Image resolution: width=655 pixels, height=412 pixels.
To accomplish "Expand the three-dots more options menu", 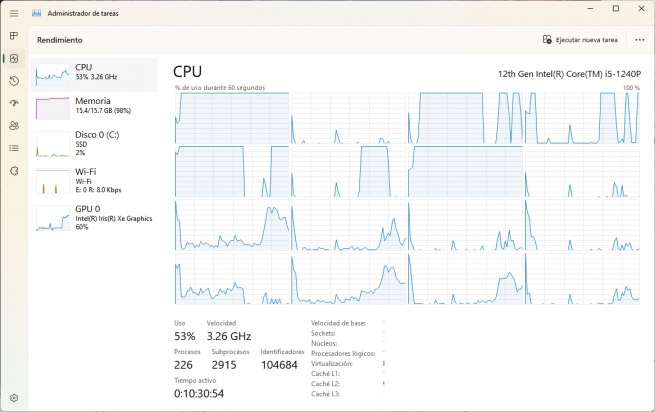I will (639, 40).
